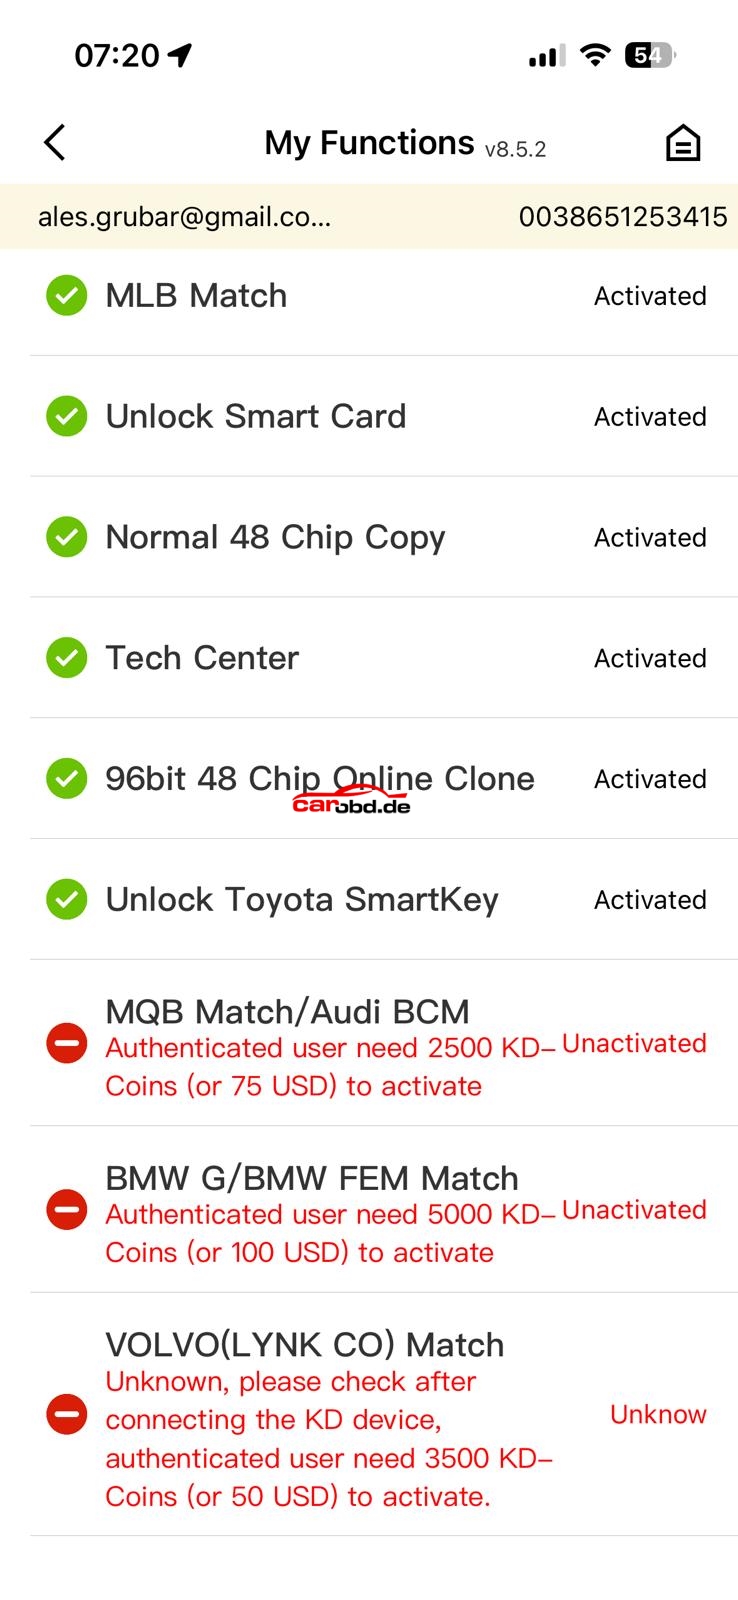This screenshot has width=738, height=1600.
Task: Click green check beside Normal 48 Chip Copy
Action: click(x=67, y=538)
